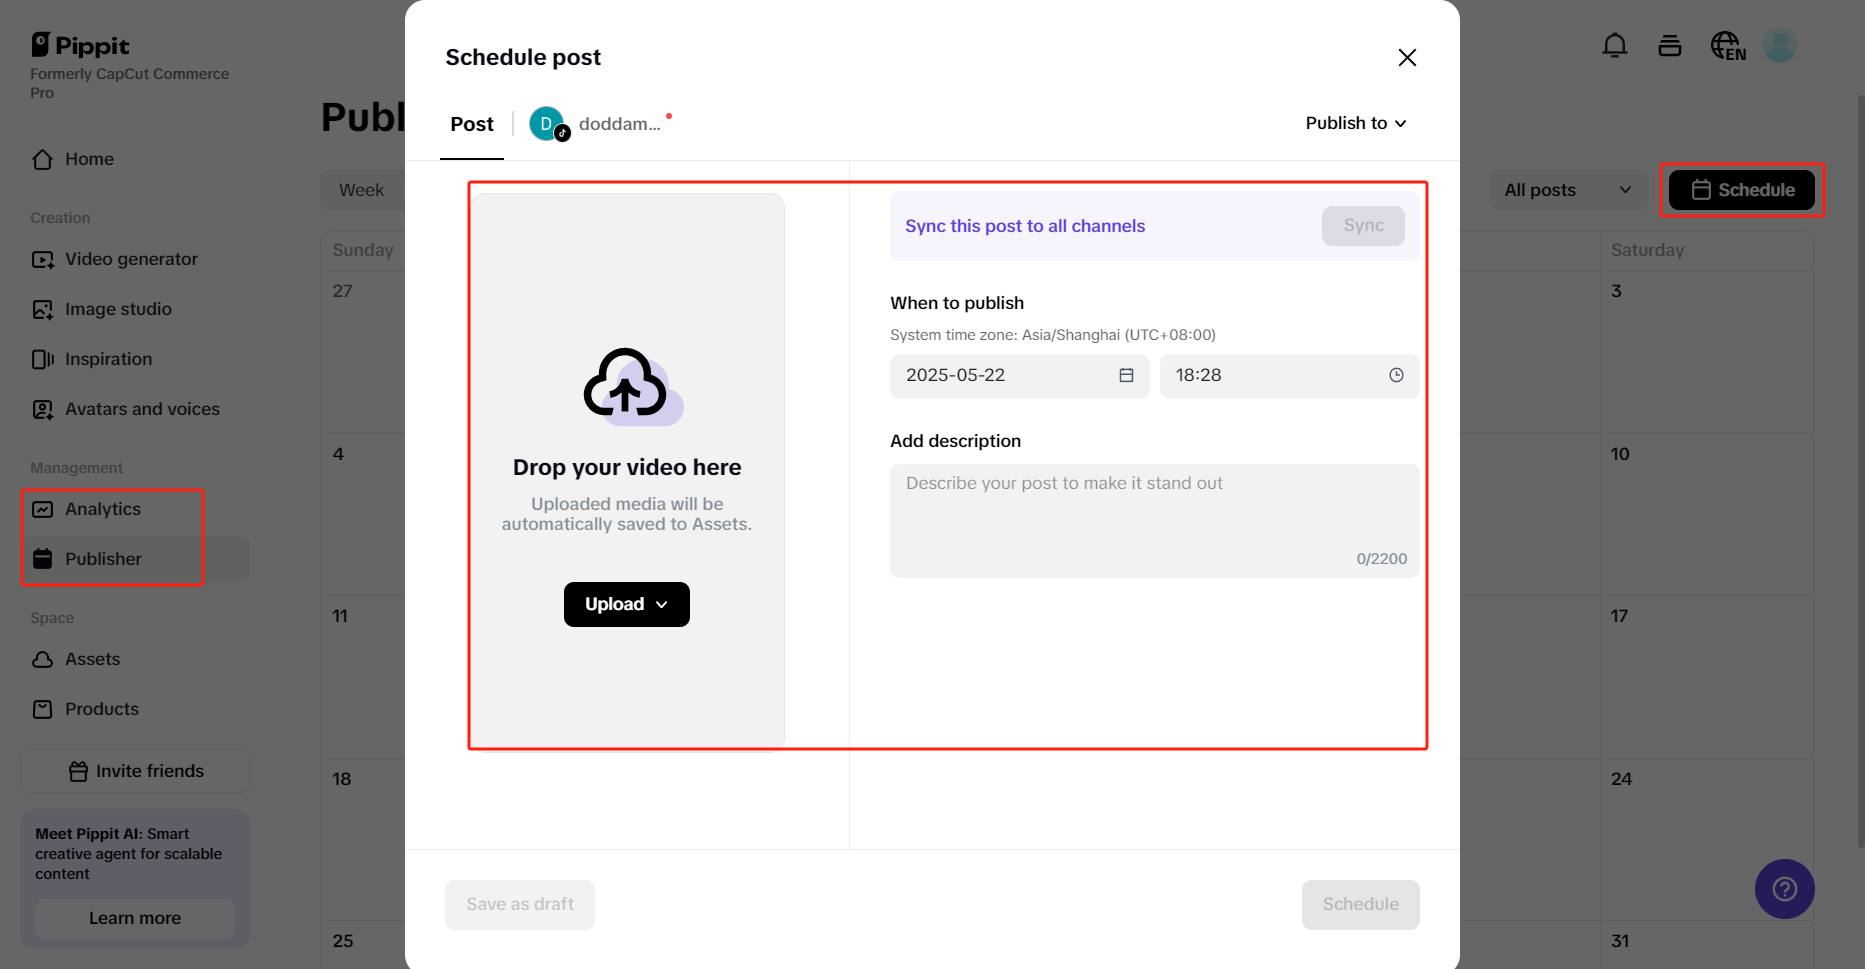This screenshot has width=1865, height=969.
Task: Open the user profile avatar
Action: pyautogui.click(x=1780, y=45)
